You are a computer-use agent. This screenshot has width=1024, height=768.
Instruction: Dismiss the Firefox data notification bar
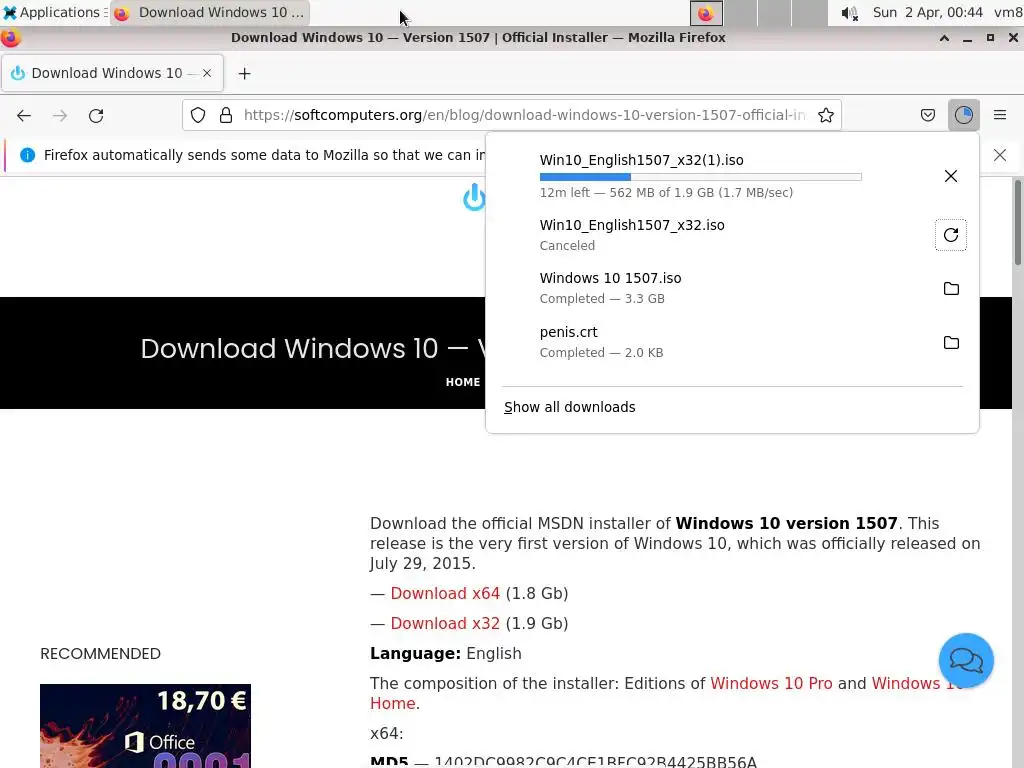click(x=999, y=155)
